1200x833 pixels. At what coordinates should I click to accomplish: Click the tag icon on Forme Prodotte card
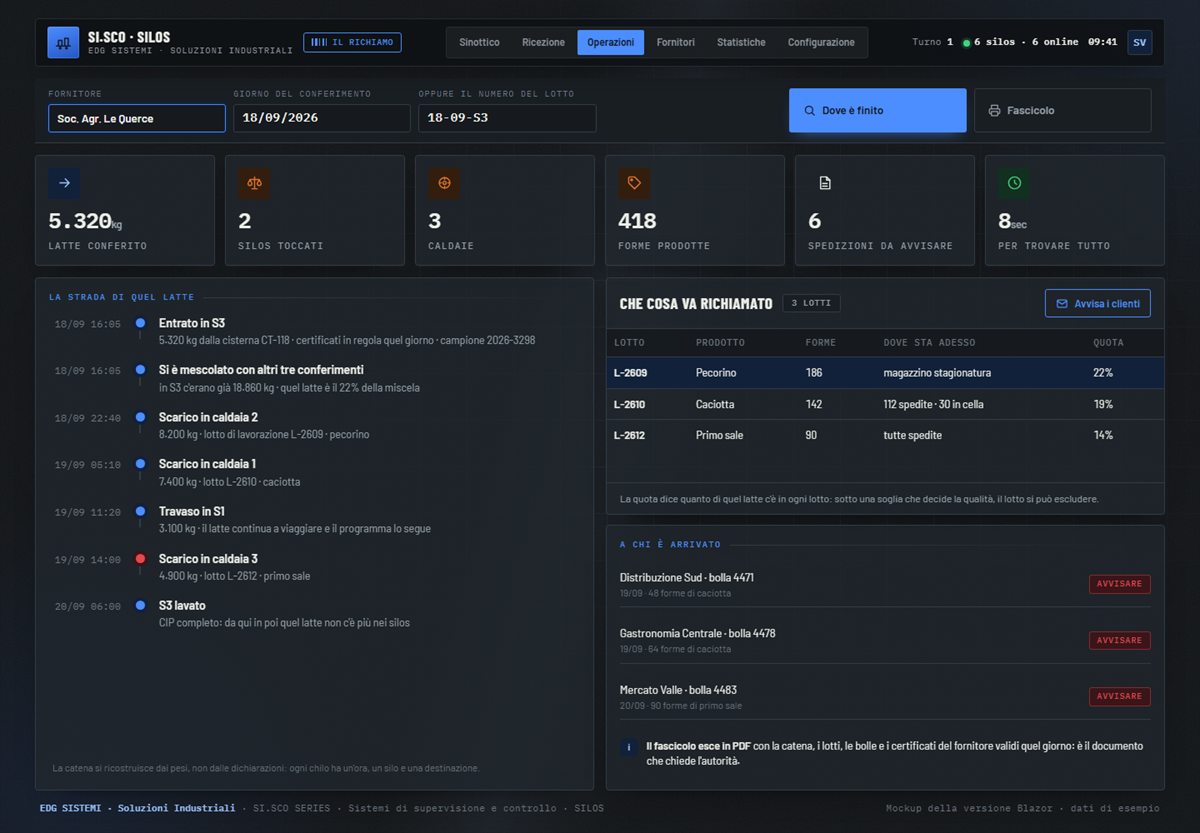[x=634, y=183]
